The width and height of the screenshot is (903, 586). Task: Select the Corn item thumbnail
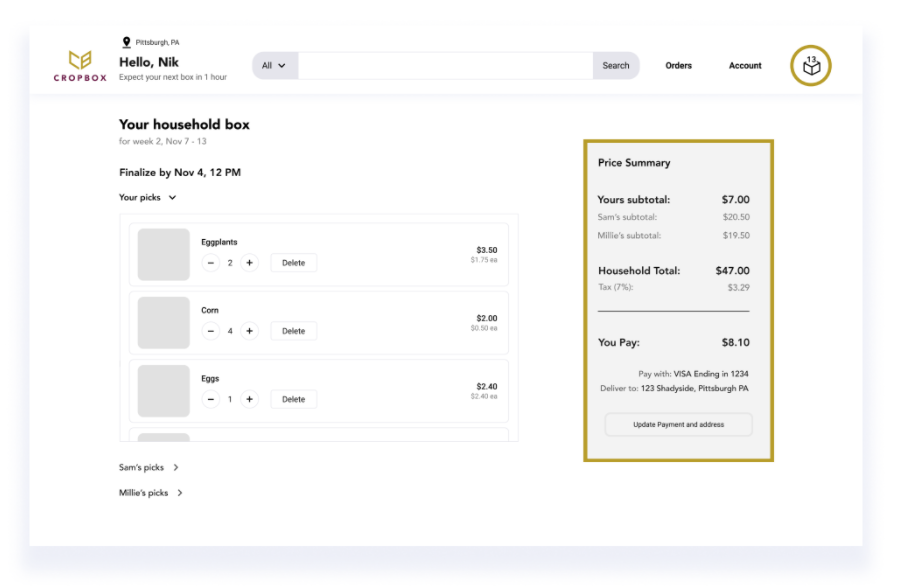tap(164, 323)
